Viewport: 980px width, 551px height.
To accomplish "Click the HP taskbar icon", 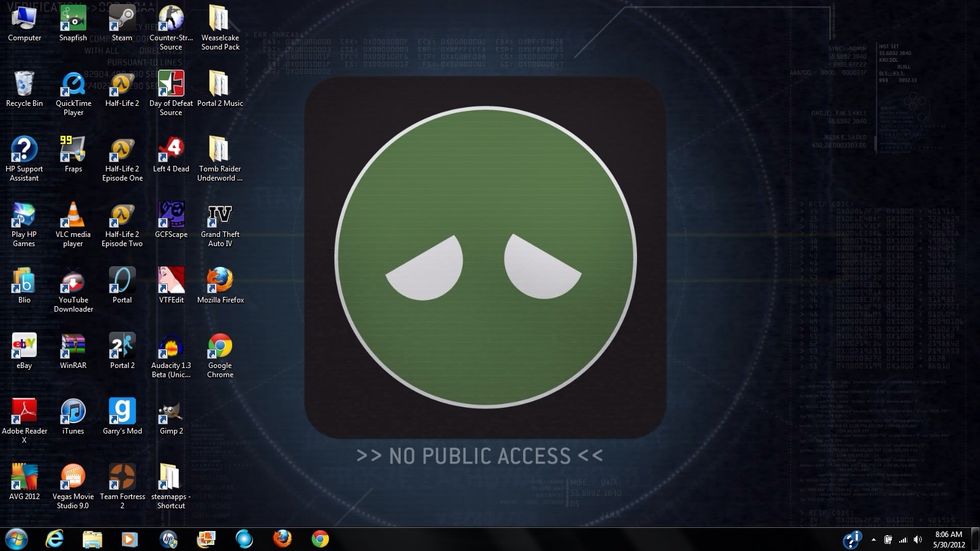I will 168,539.
